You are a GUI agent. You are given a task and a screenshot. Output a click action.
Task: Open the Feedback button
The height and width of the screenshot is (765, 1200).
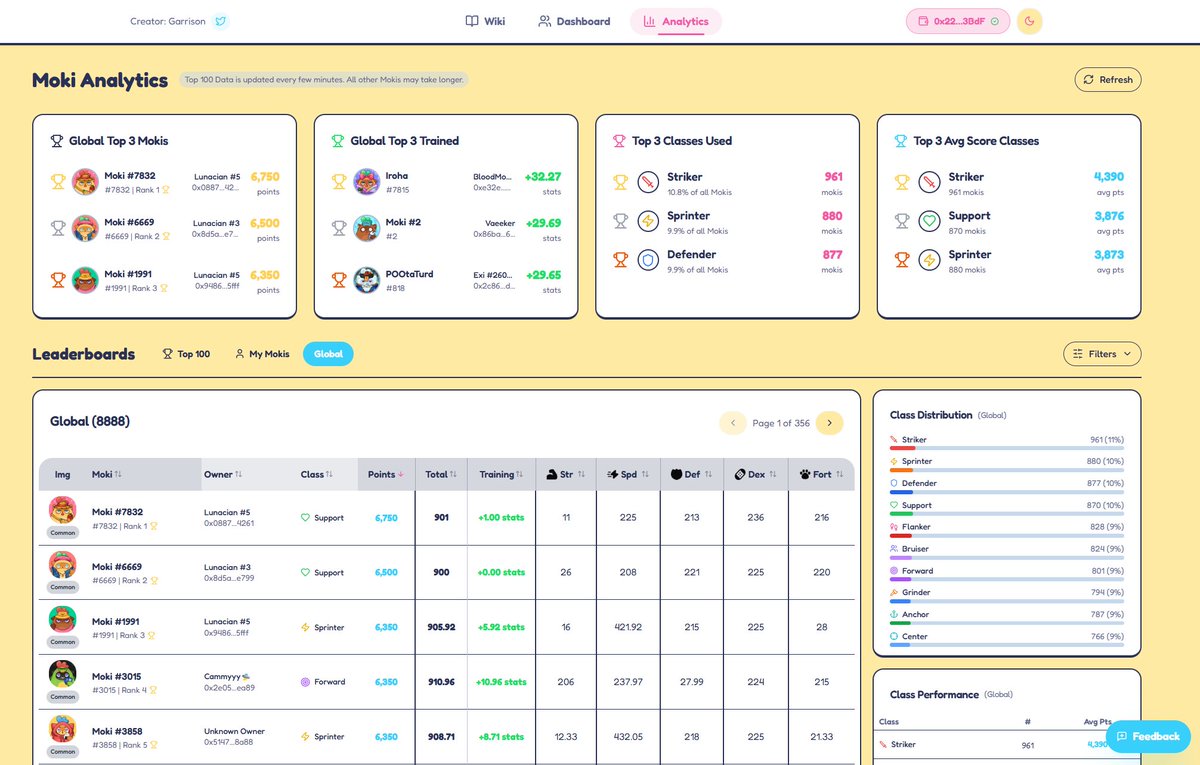pos(1148,736)
